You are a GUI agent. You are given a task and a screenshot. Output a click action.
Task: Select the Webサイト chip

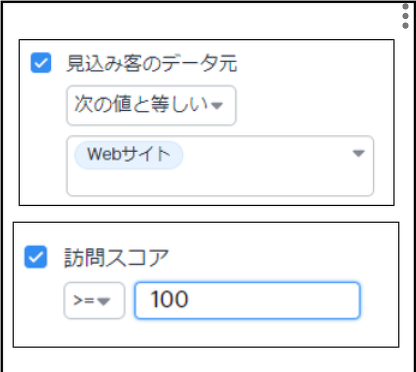[128, 155]
